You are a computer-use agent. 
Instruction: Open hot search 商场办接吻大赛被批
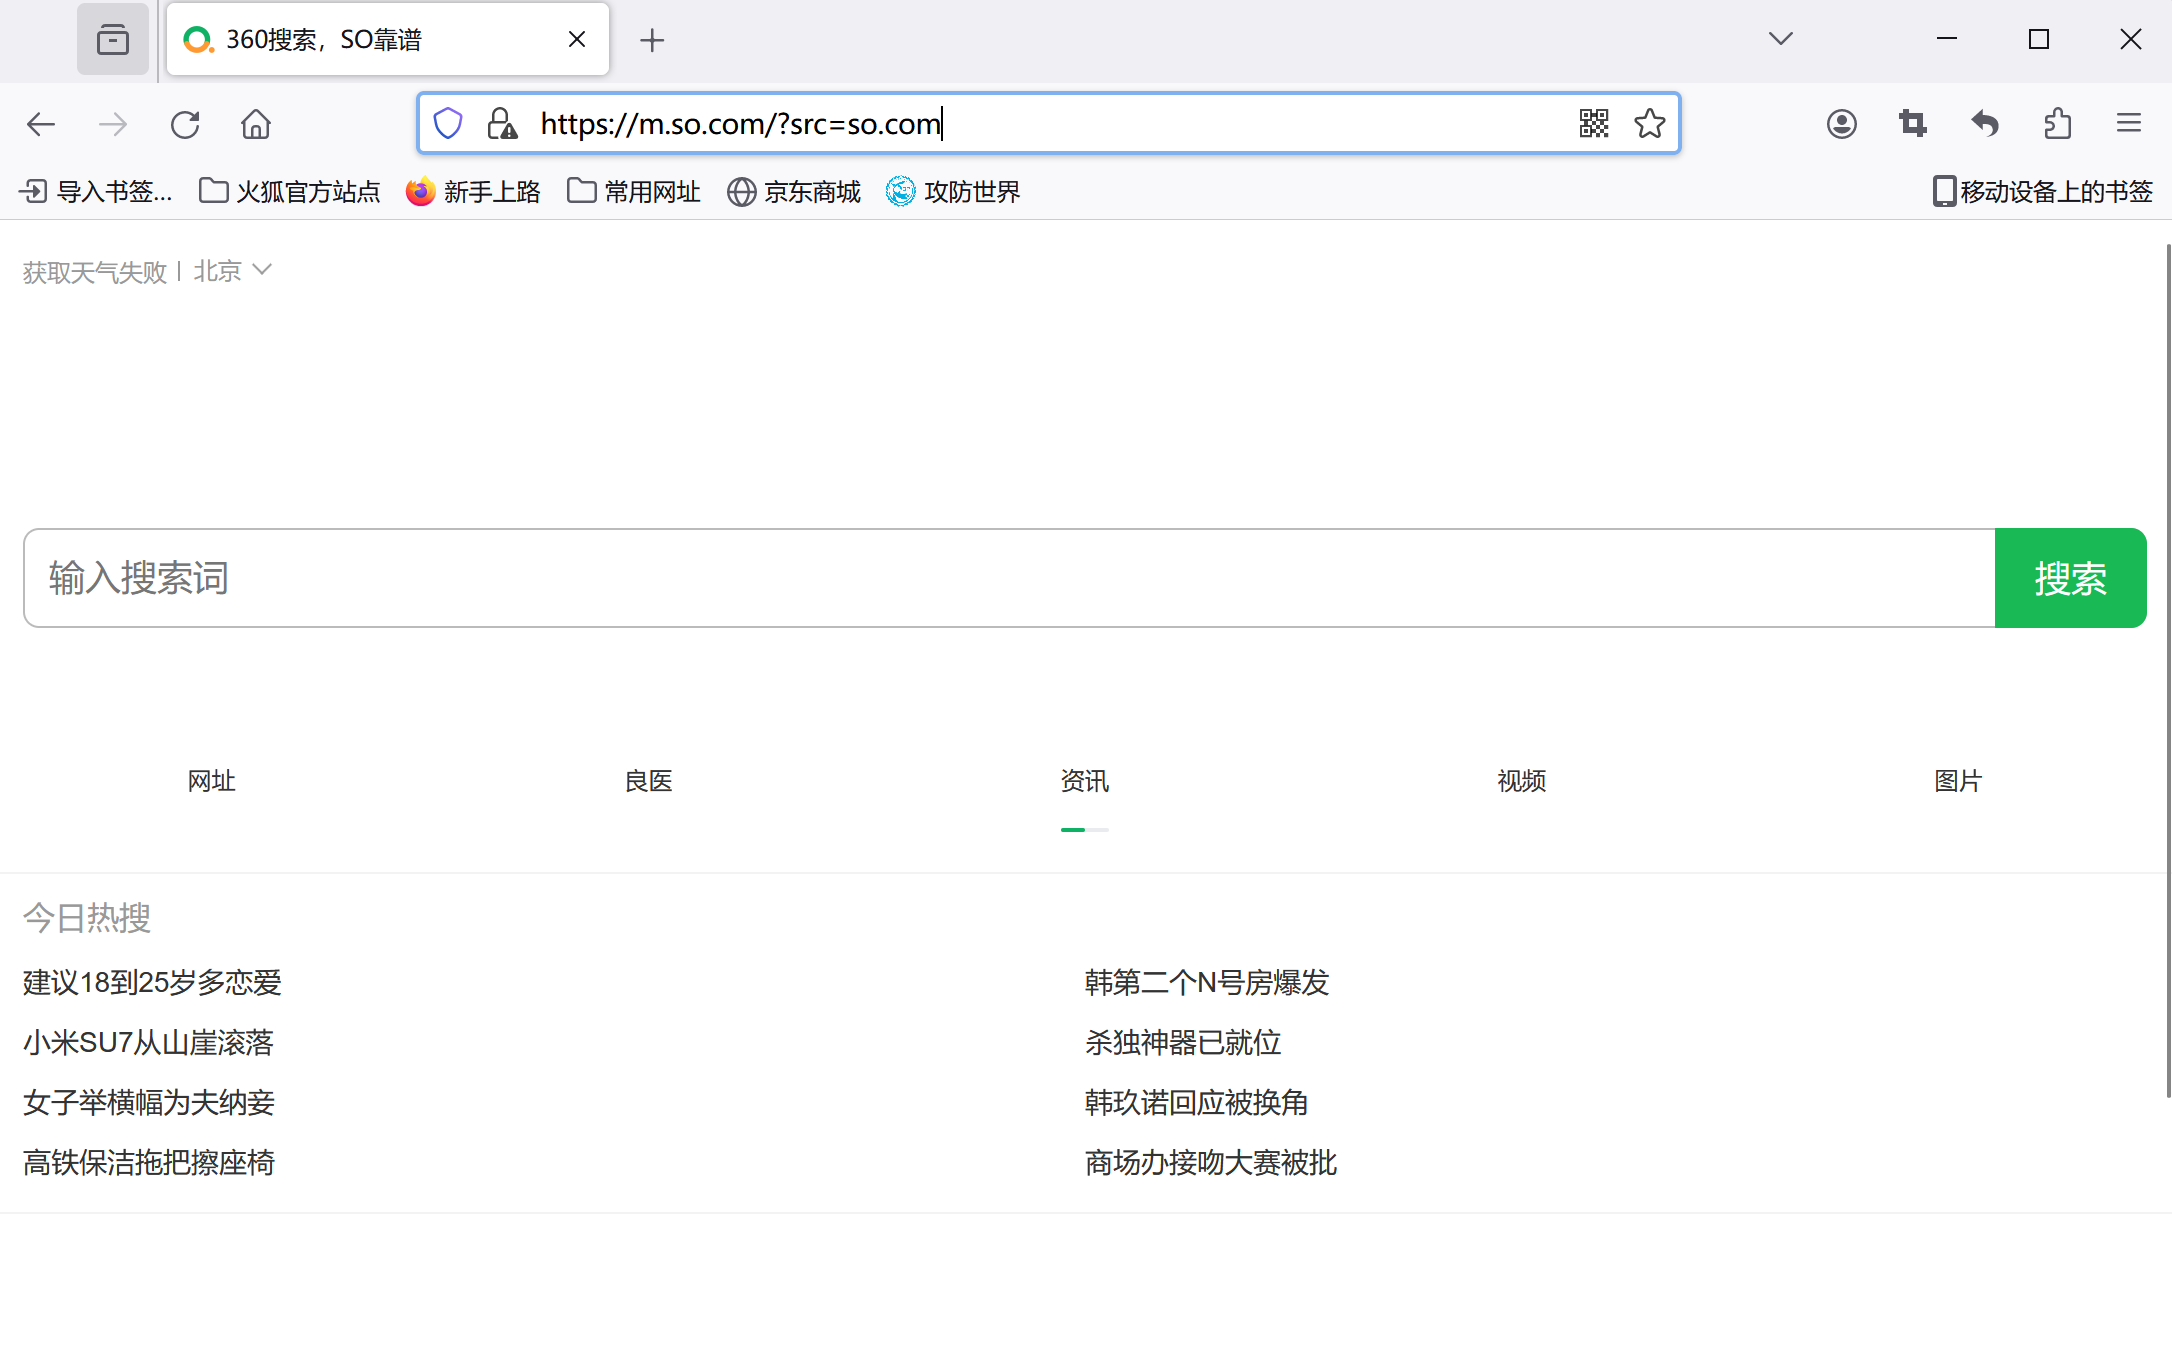point(1211,1162)
